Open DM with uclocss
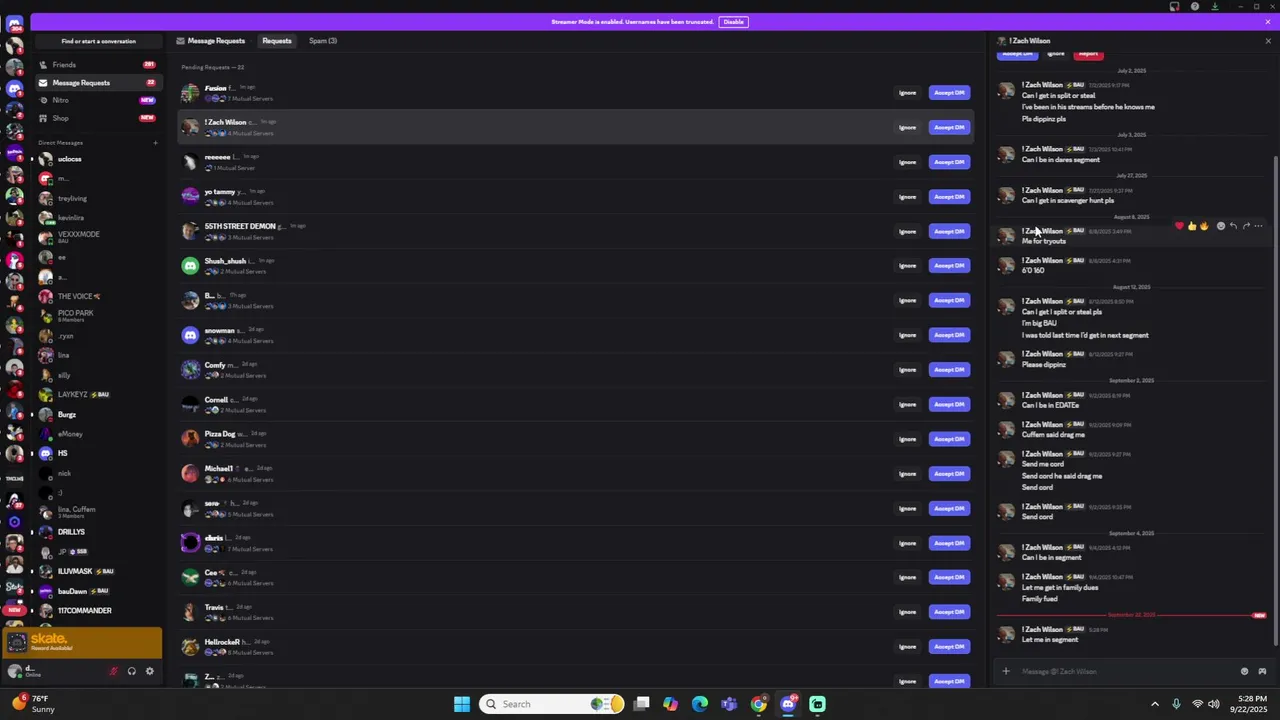 click(x=96, y=159)
